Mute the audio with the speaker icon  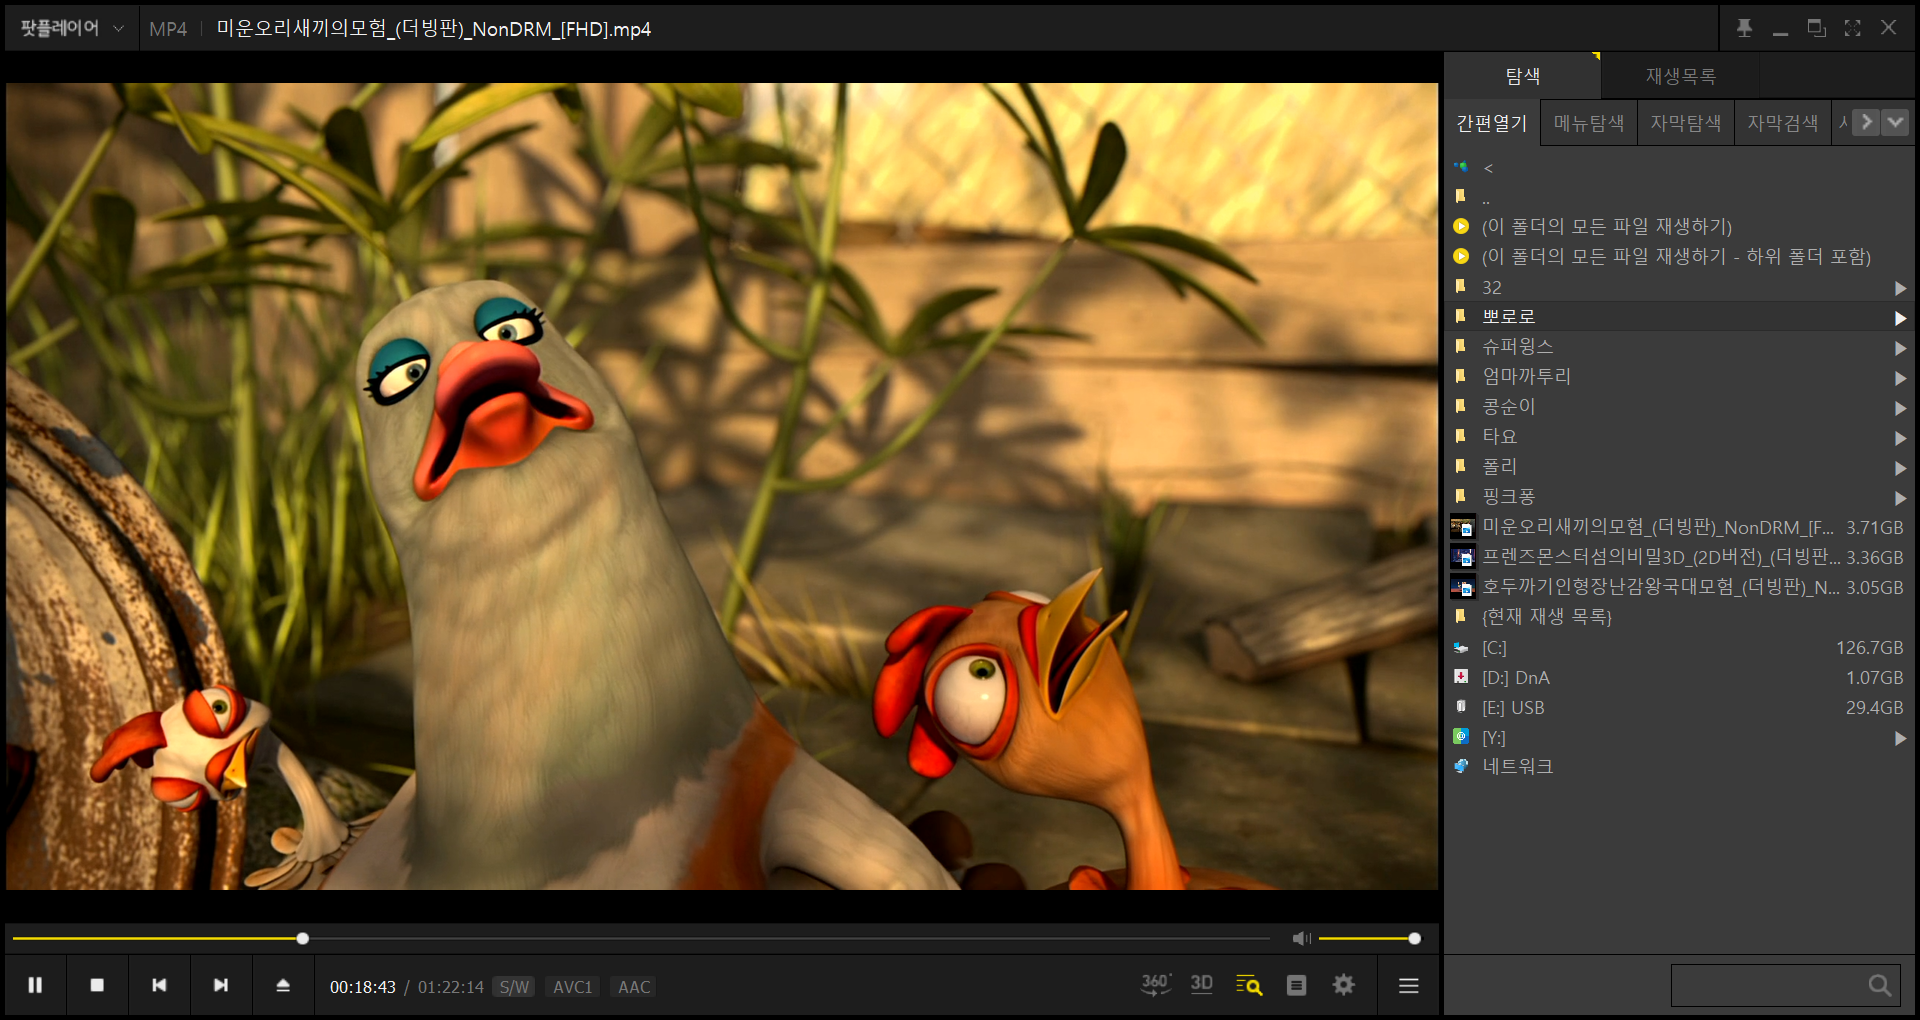[1301, 938]
